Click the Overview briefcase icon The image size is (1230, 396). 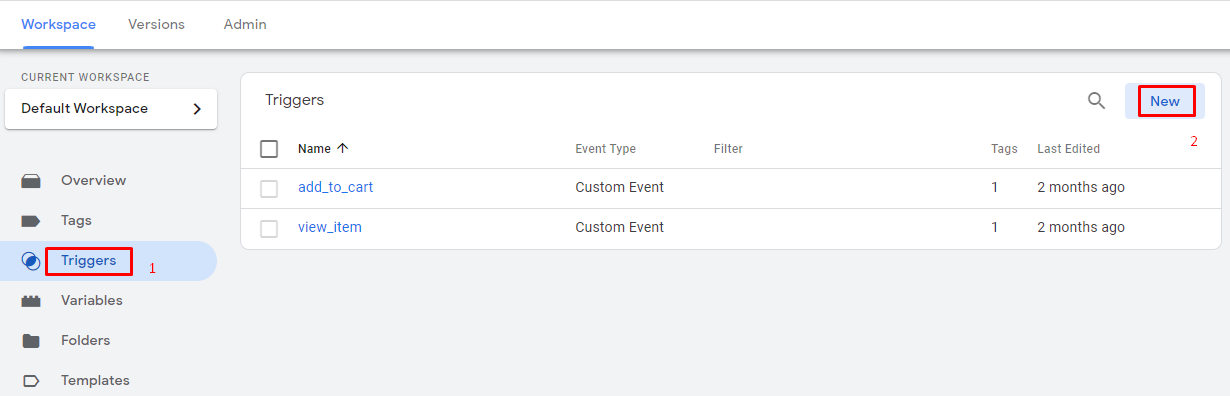31,181
